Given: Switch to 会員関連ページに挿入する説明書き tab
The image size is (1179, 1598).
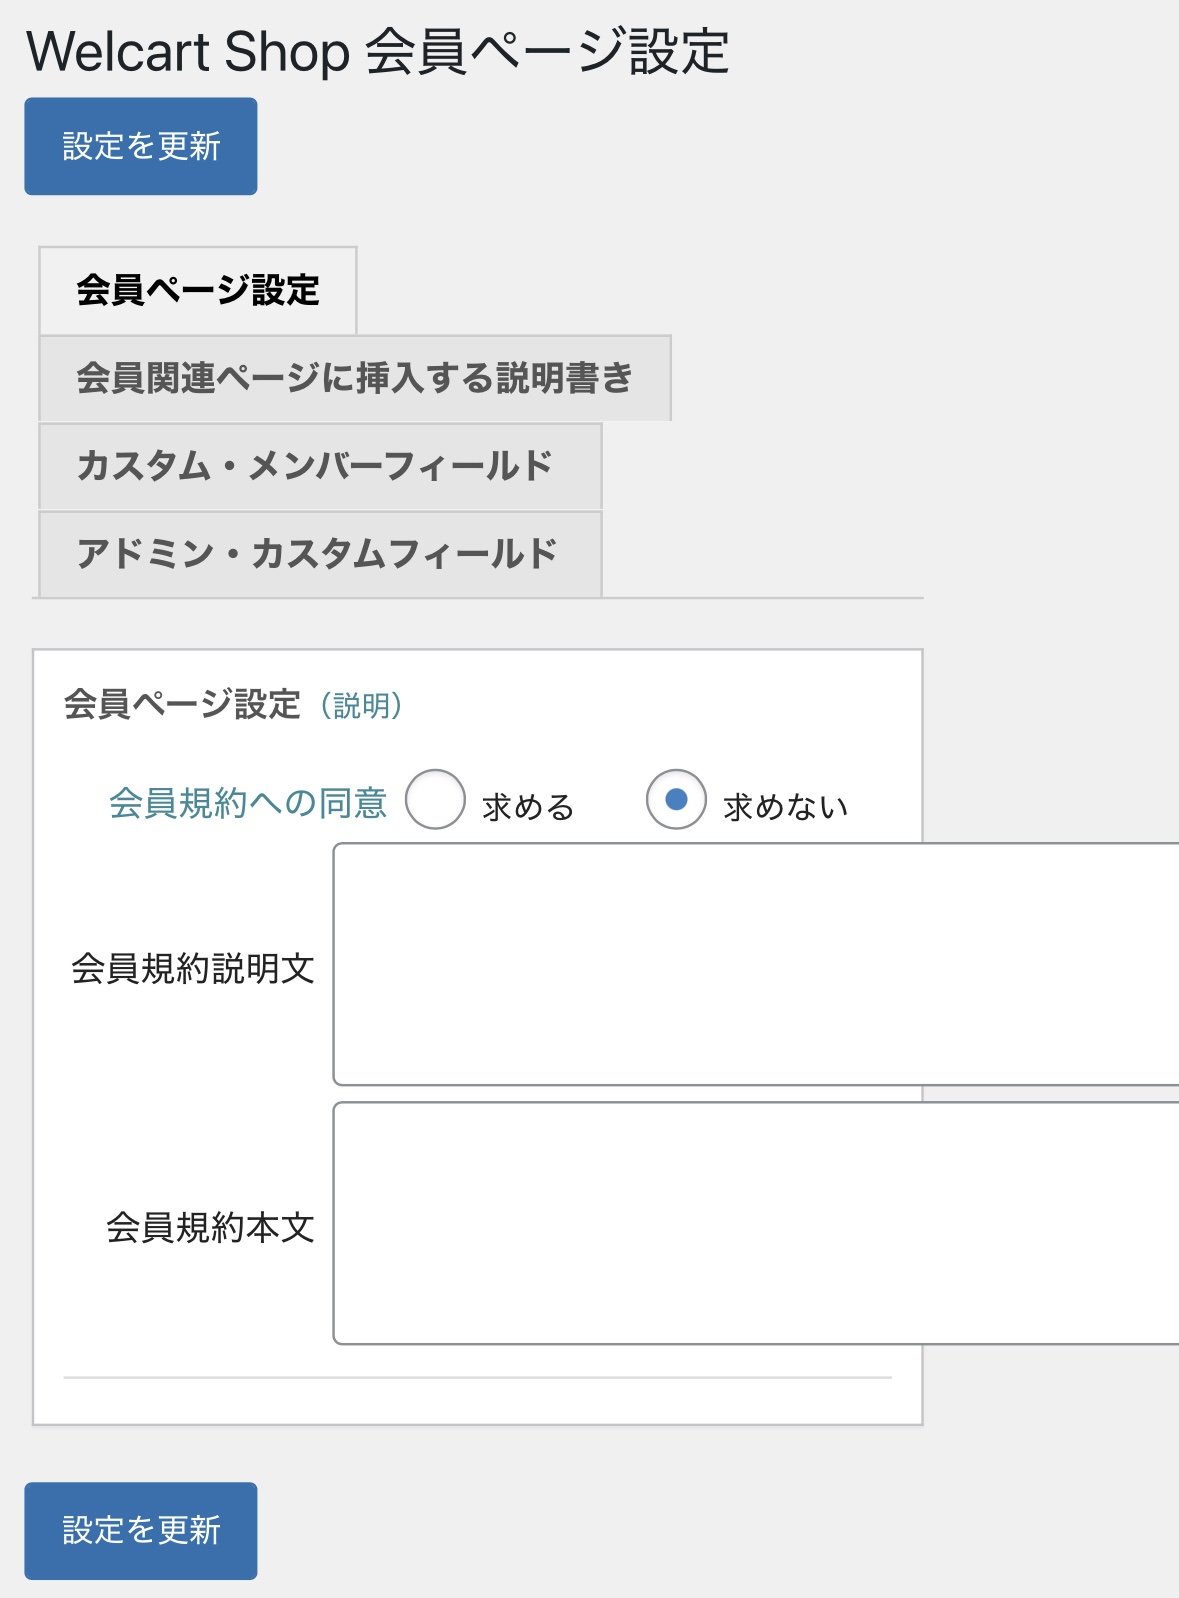Looking at the screenshot, I should click(355, 379).
